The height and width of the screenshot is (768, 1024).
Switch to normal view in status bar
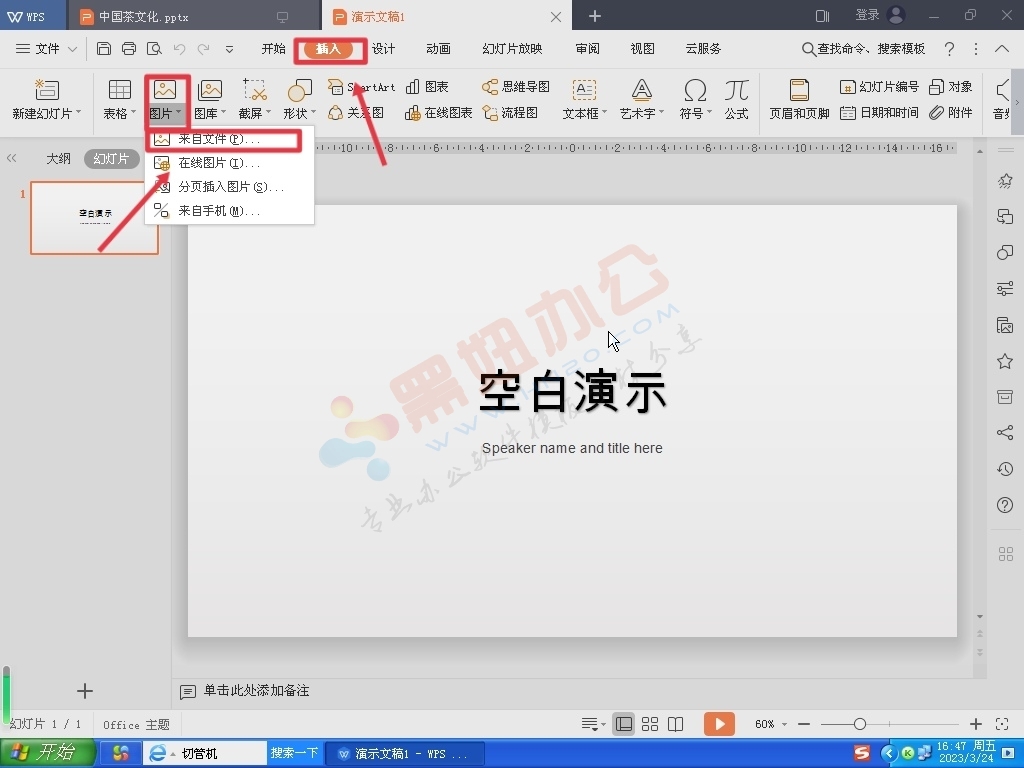[624, 724]
